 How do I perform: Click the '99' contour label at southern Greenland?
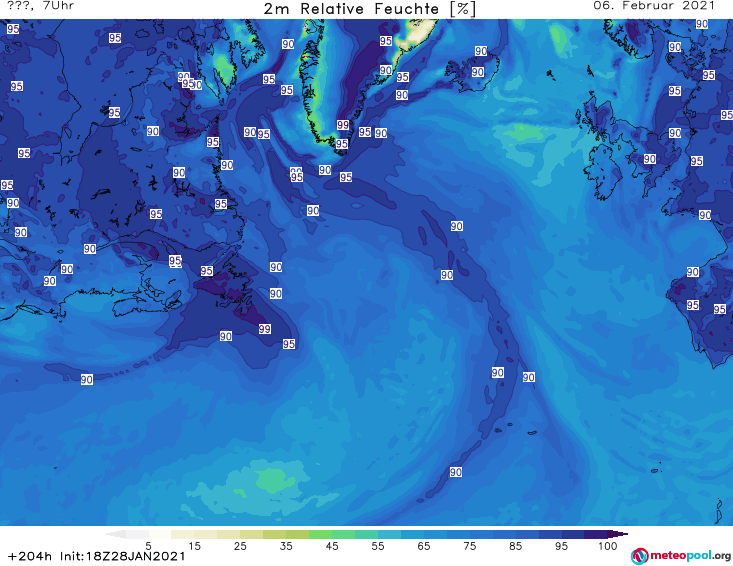click(x=343, y=125)
